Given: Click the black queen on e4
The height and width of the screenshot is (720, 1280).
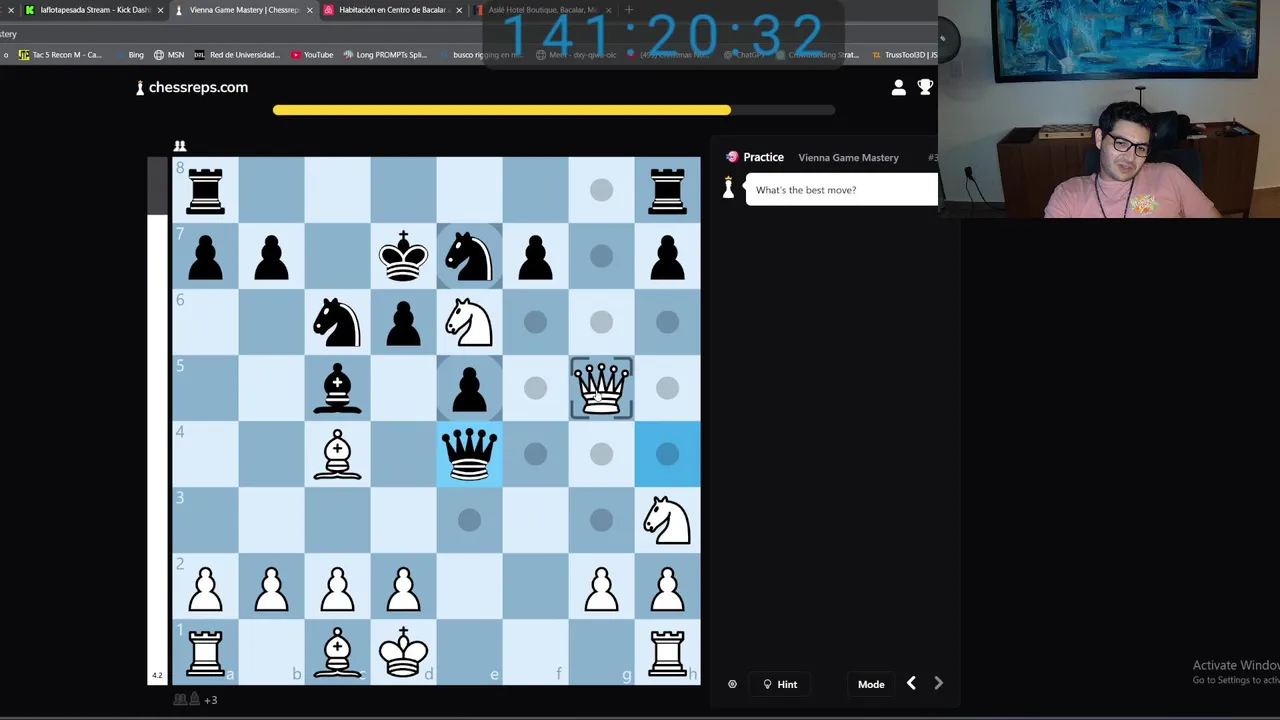Looking at the screenshot, I should (469, 454).
